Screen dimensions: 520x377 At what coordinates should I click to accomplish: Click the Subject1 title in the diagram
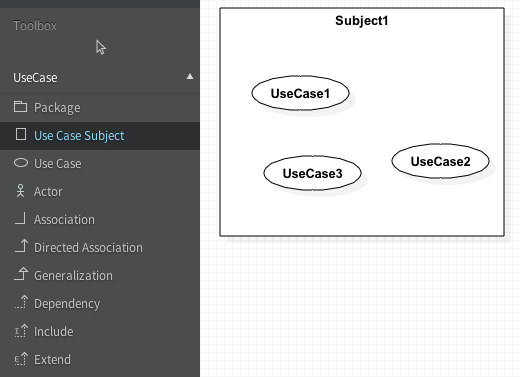(362, 21)
